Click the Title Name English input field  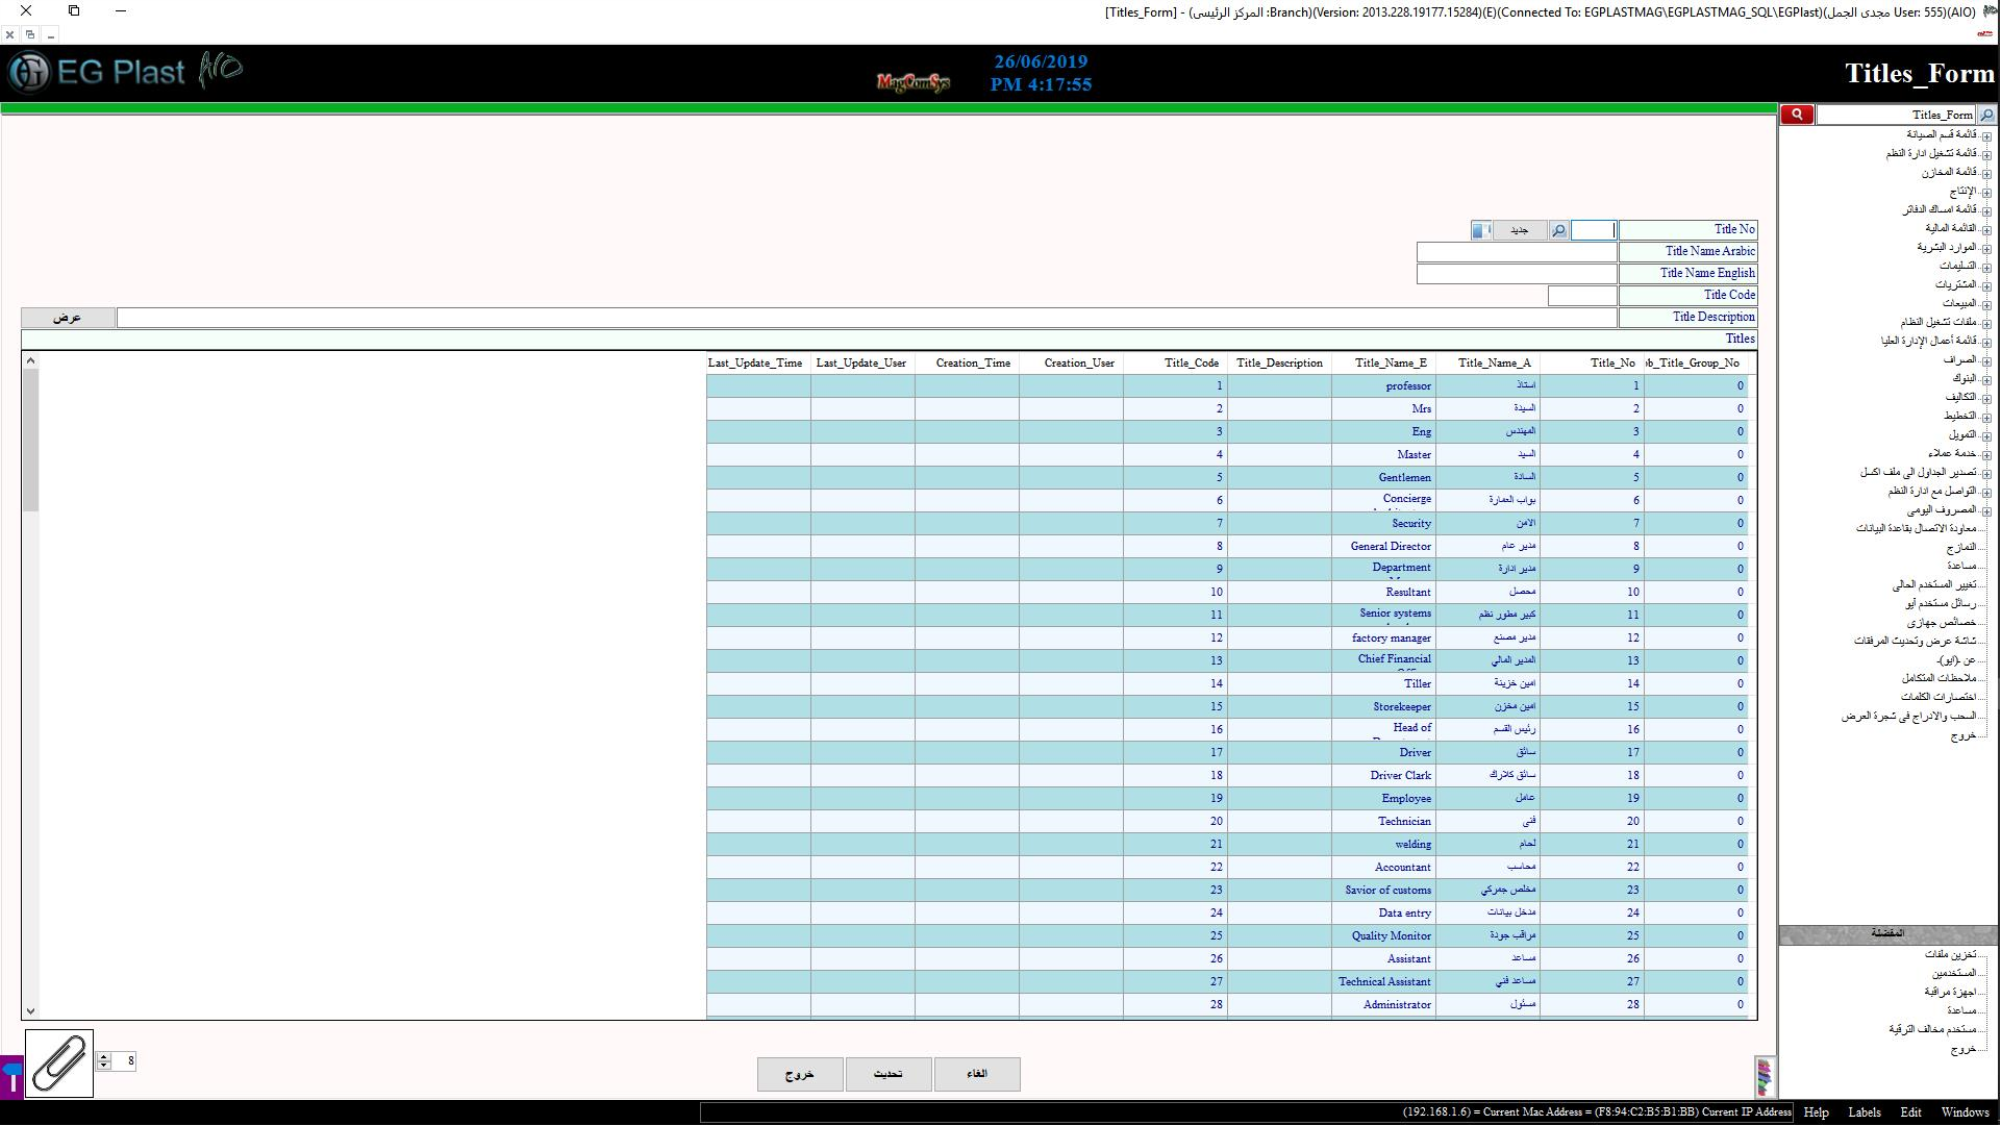point(1516,274)
